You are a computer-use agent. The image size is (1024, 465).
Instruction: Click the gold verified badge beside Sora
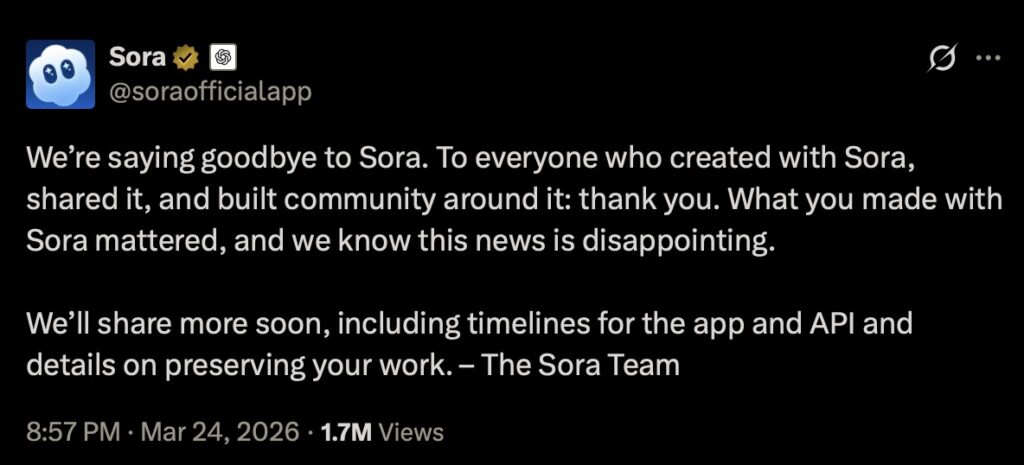point(186,58)
